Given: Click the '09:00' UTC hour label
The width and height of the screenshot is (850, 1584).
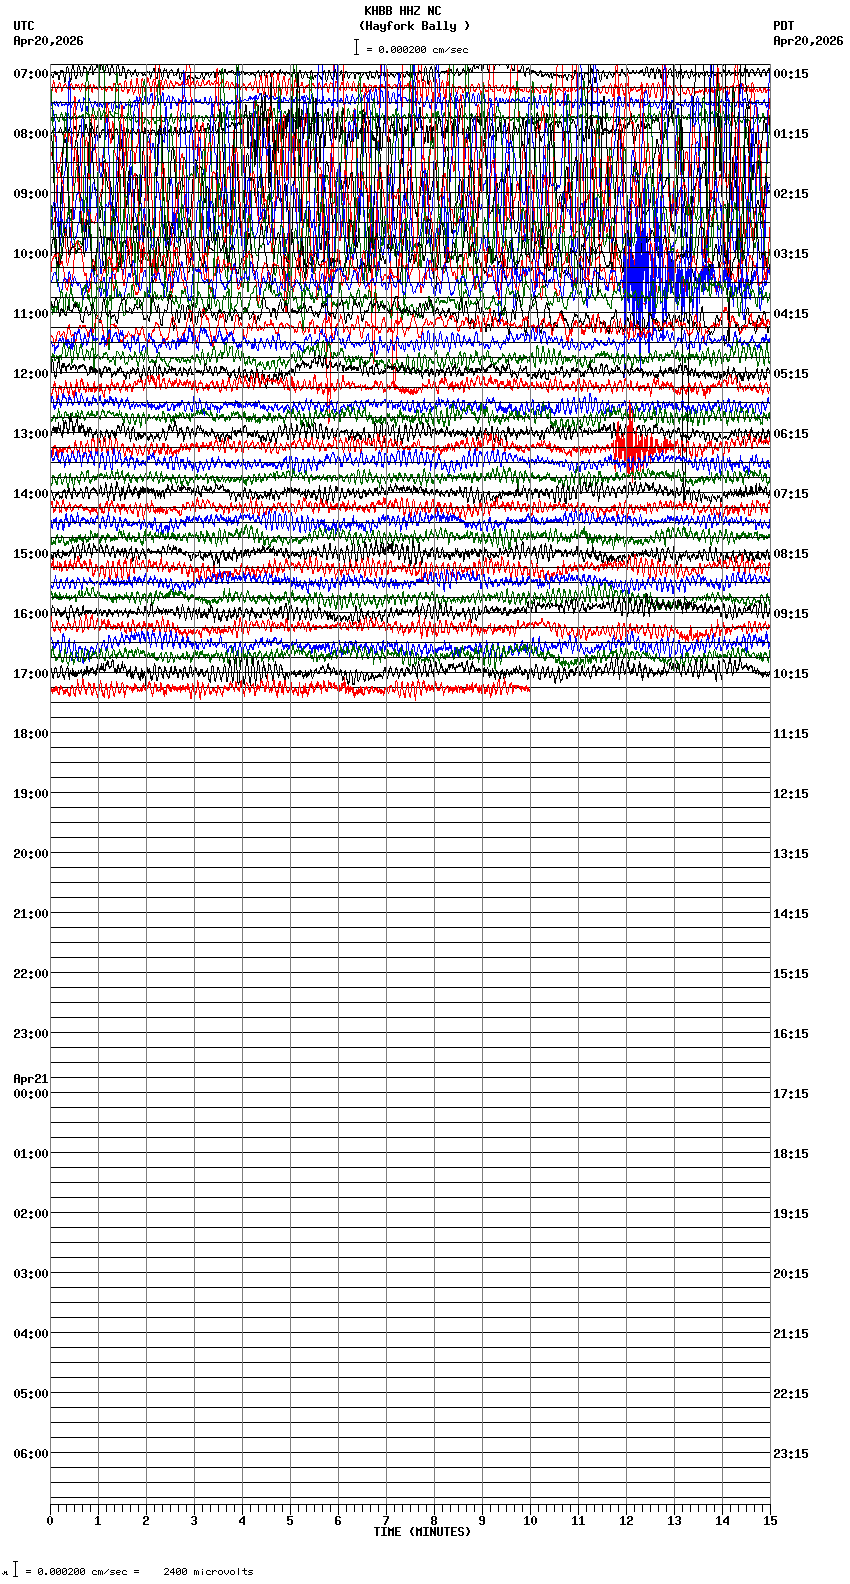Looking at the screenshot, I should 31,194.
